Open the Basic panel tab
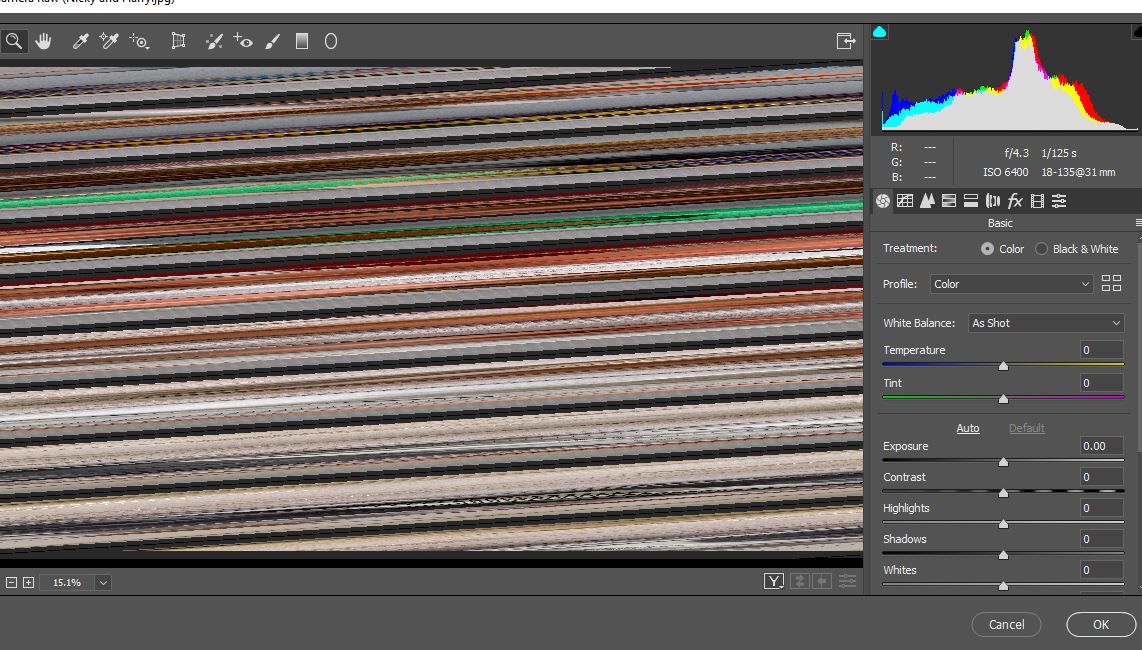Screen dimensions: 1142x650 [883, 201]
